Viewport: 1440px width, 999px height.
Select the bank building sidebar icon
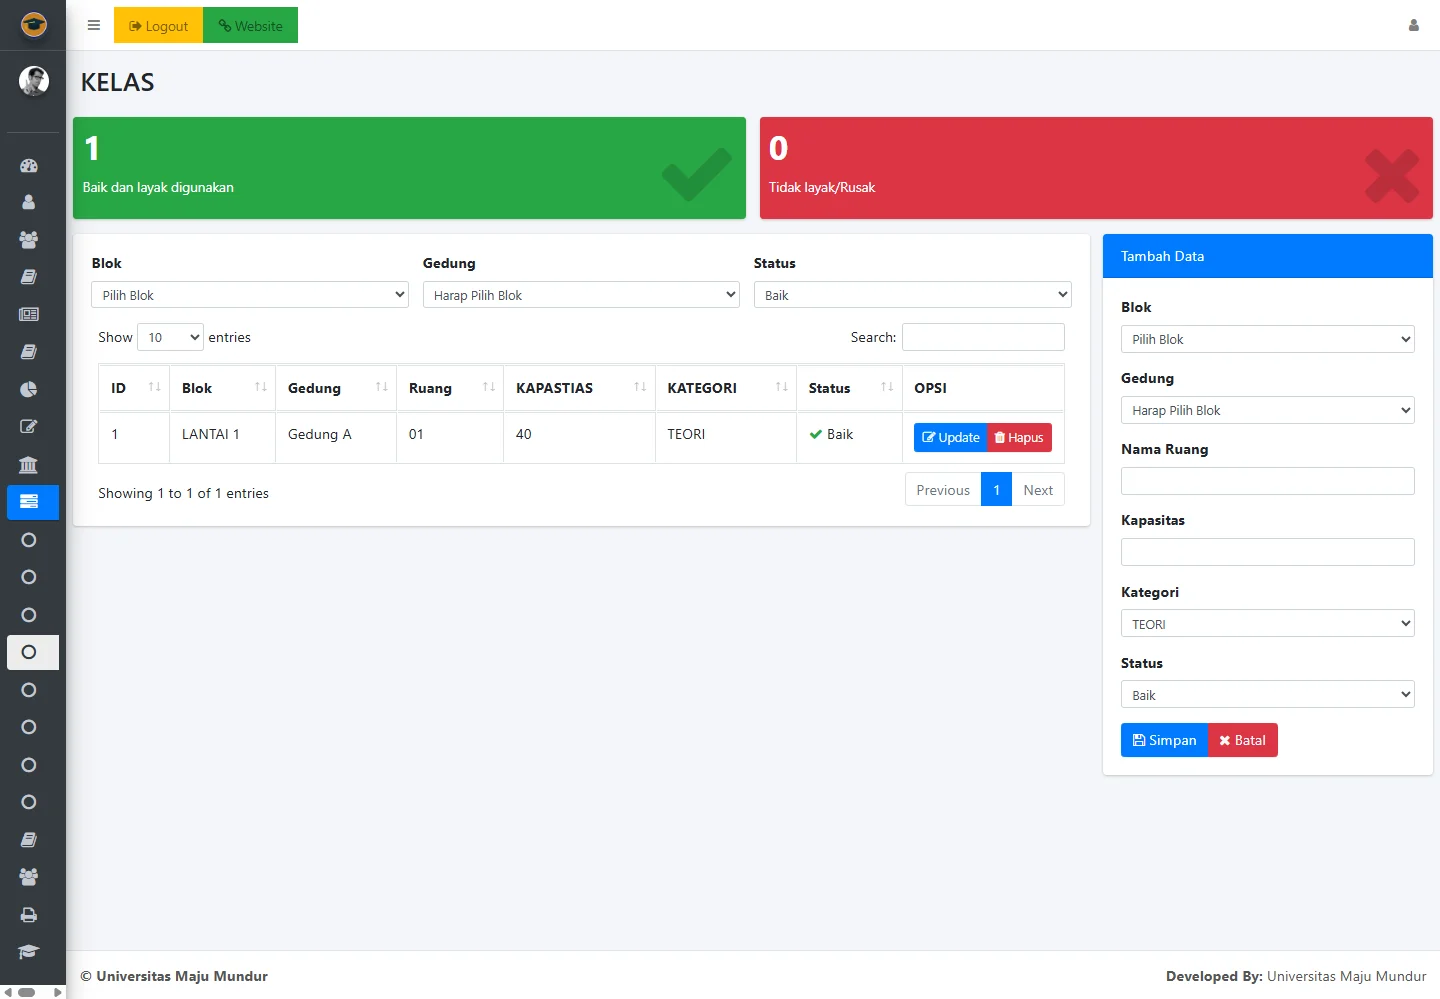point(29,464)
